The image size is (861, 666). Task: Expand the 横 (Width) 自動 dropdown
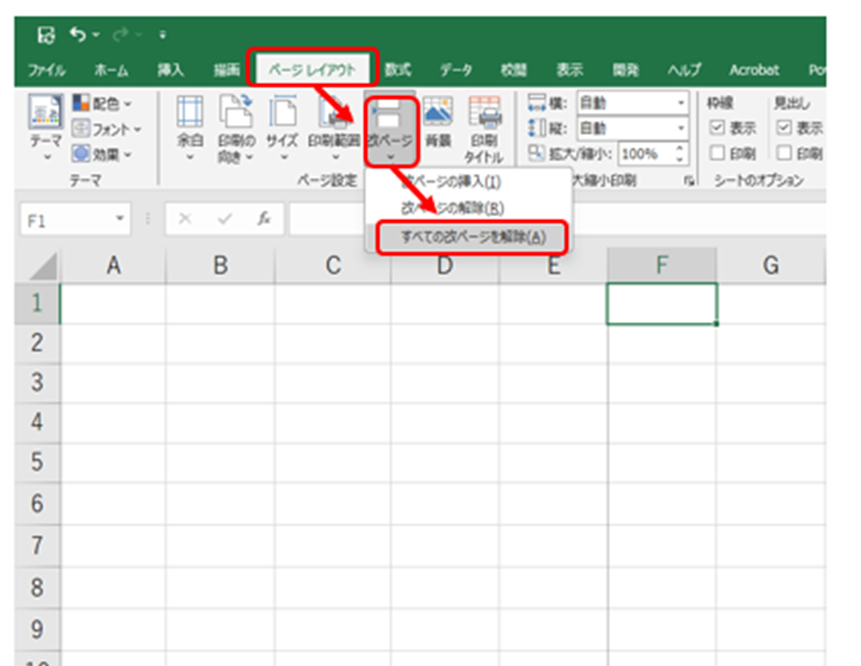(x=681, y=103)
